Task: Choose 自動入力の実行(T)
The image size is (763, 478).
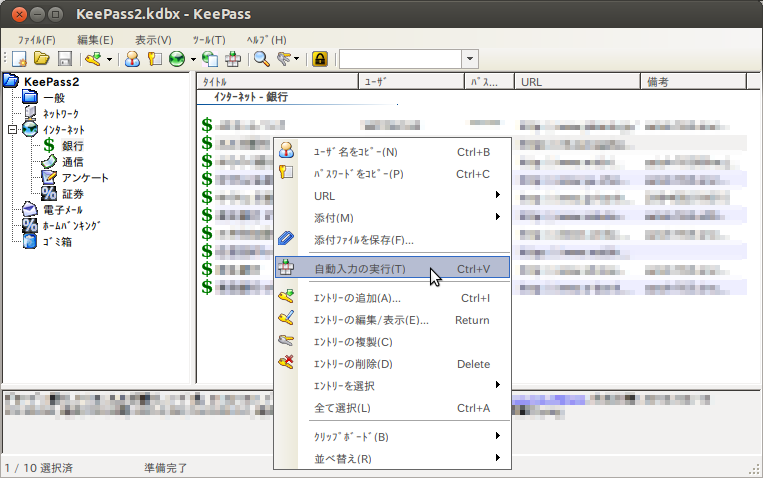Action: 392,268
